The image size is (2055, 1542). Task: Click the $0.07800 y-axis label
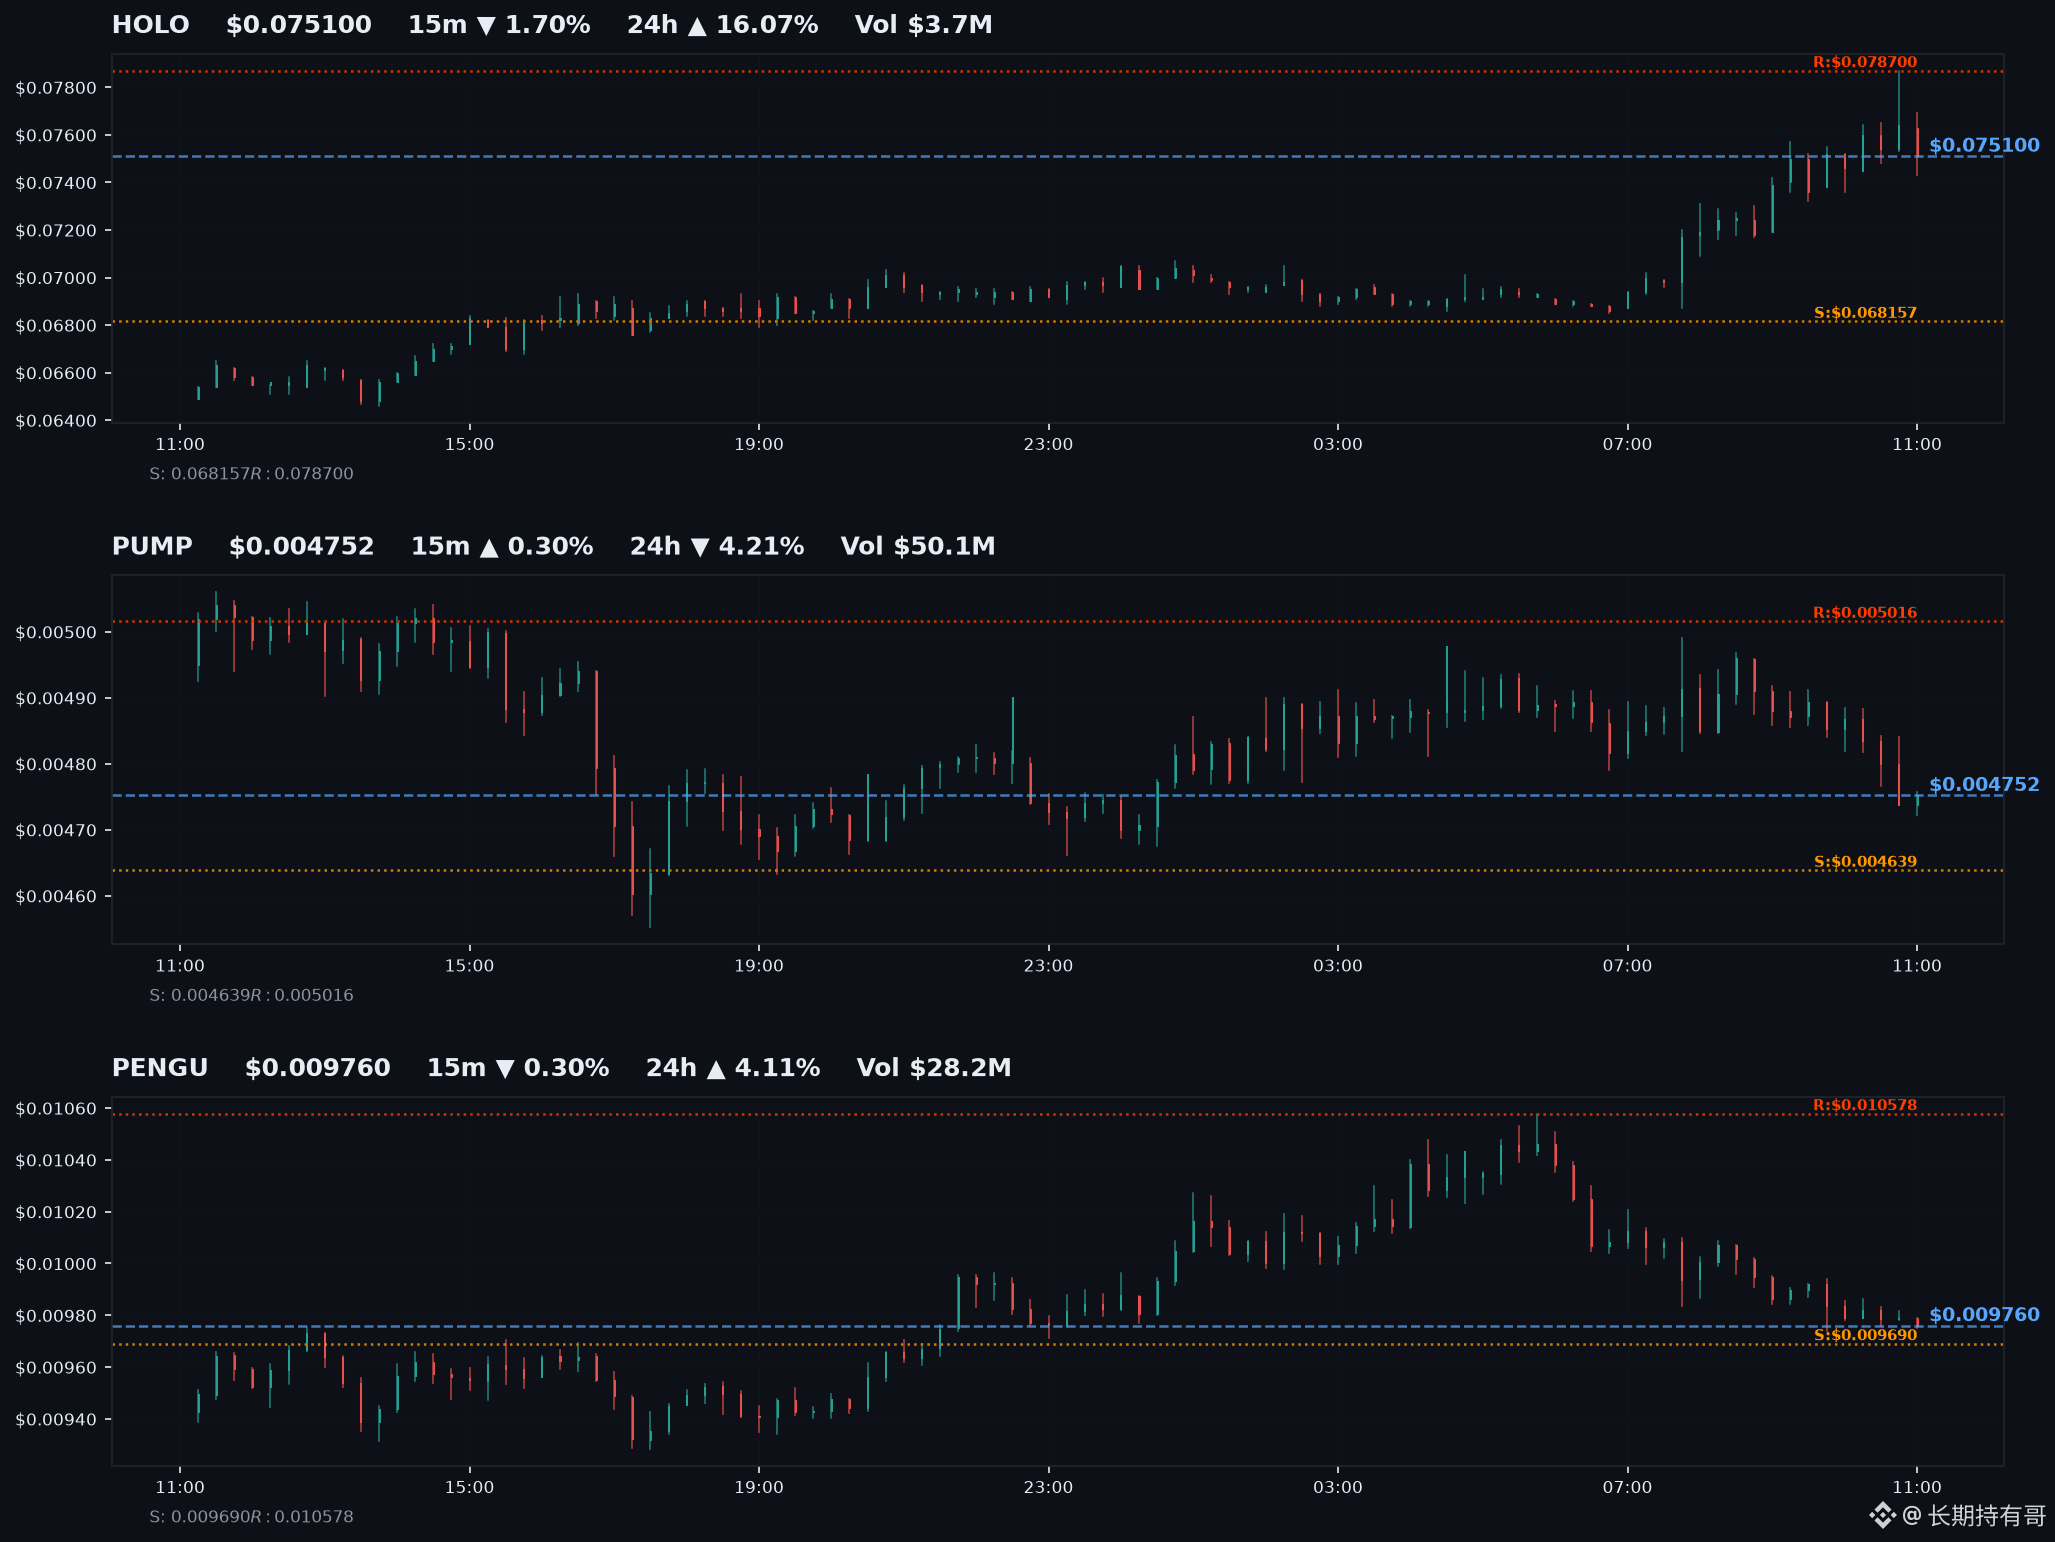(56, 88)
